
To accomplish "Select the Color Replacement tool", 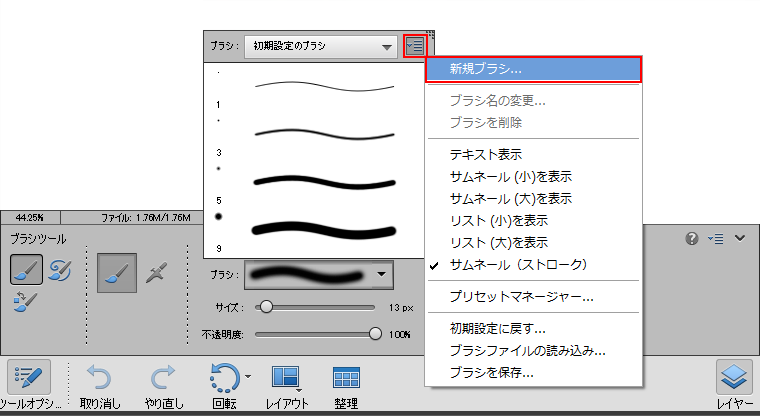I will pyautogui.click(x=25, y=301).
